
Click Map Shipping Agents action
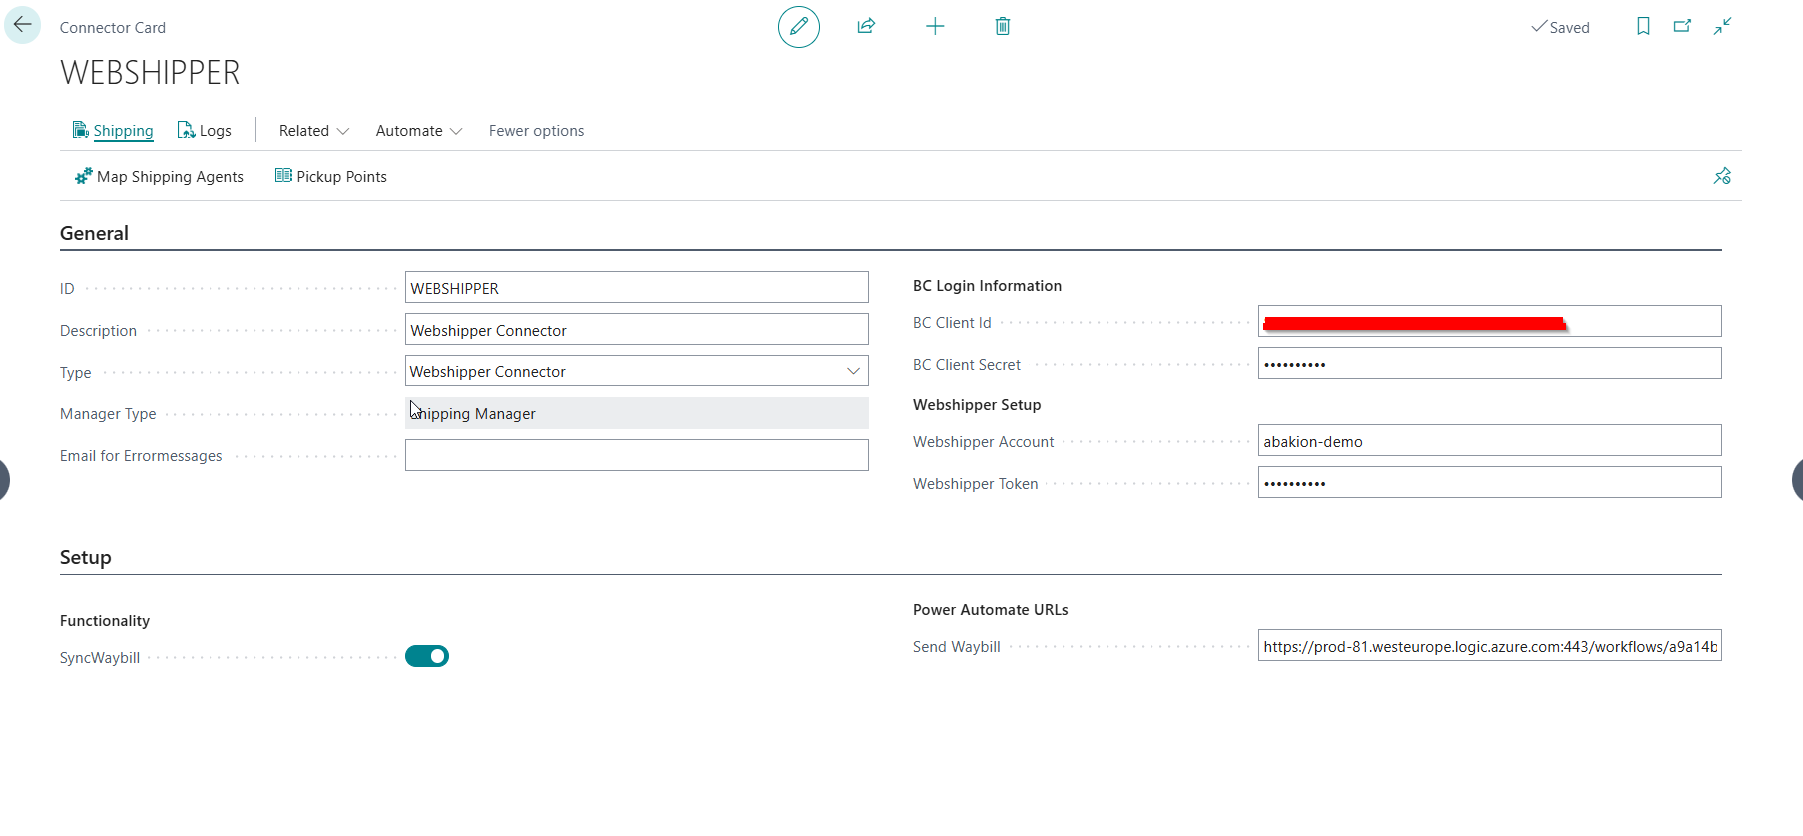[x=160, y=177]
